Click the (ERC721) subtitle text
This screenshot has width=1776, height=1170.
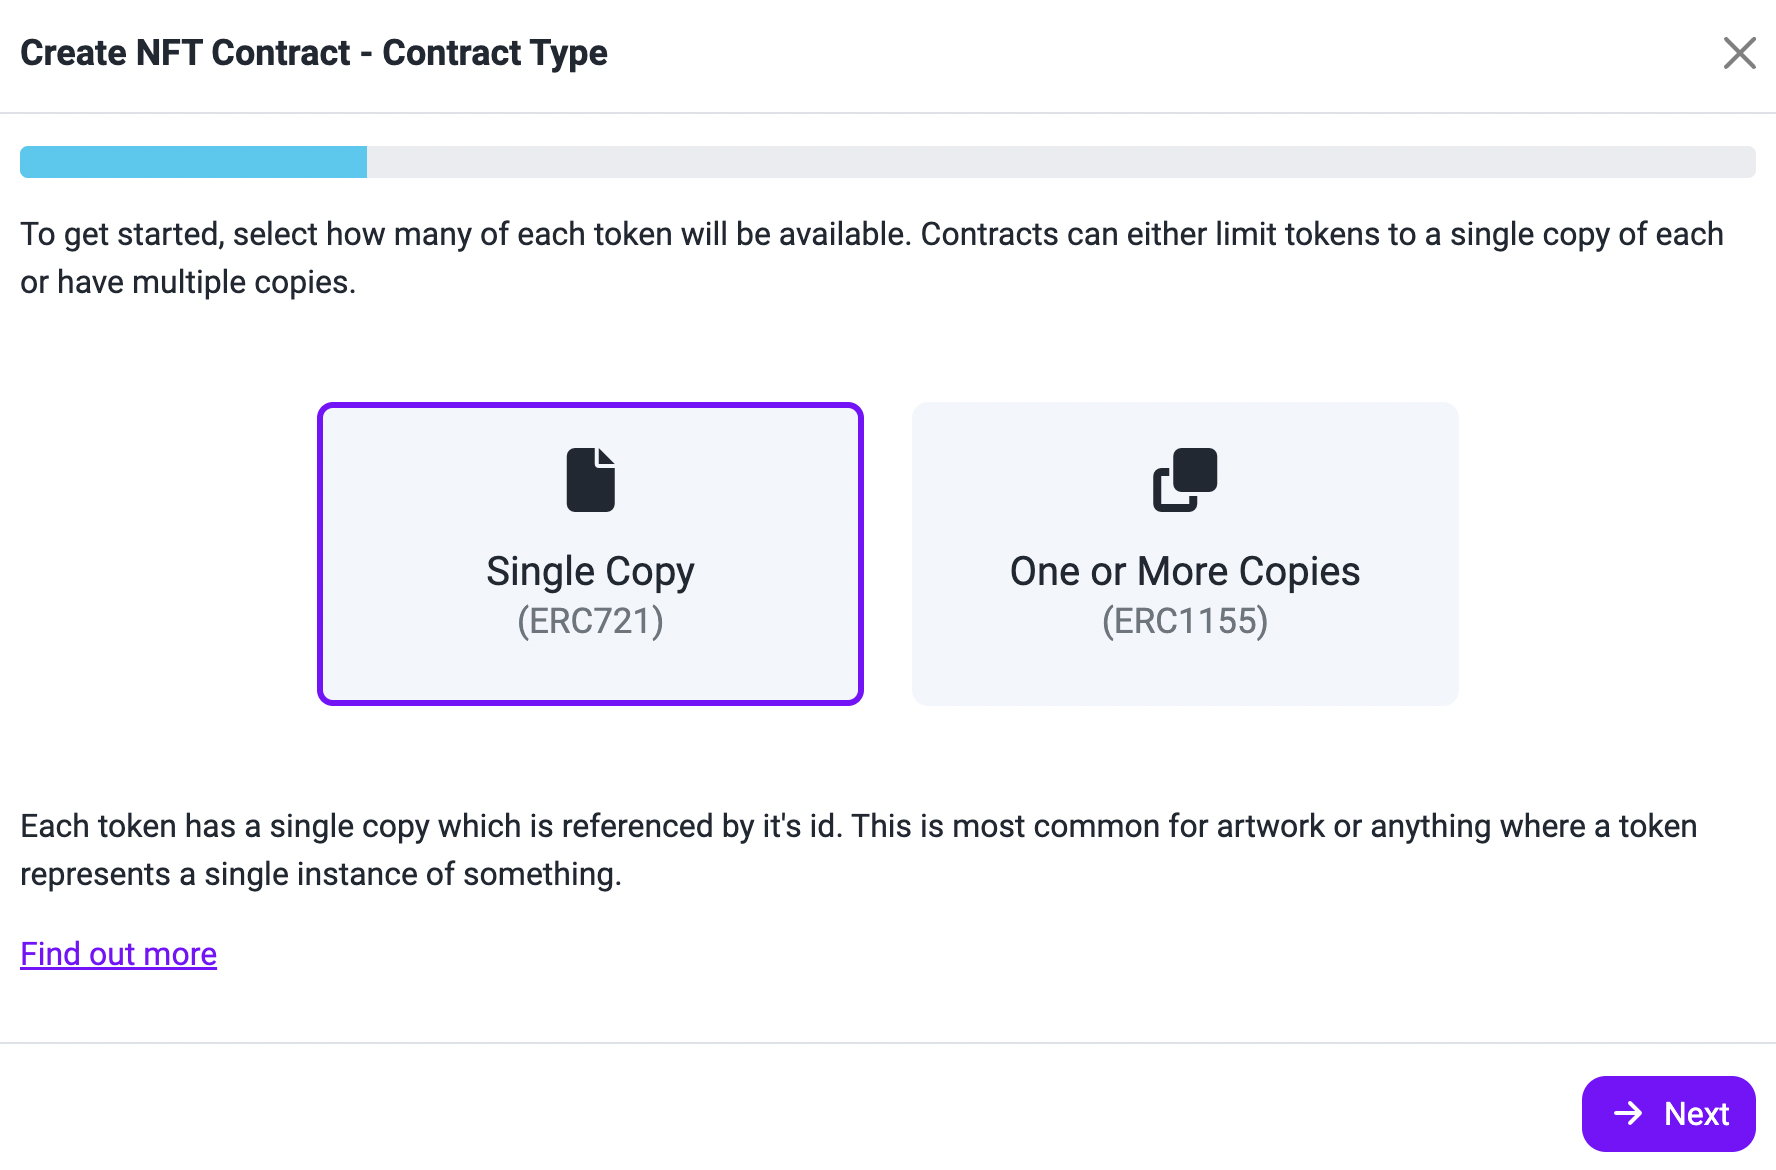[590, 621]
